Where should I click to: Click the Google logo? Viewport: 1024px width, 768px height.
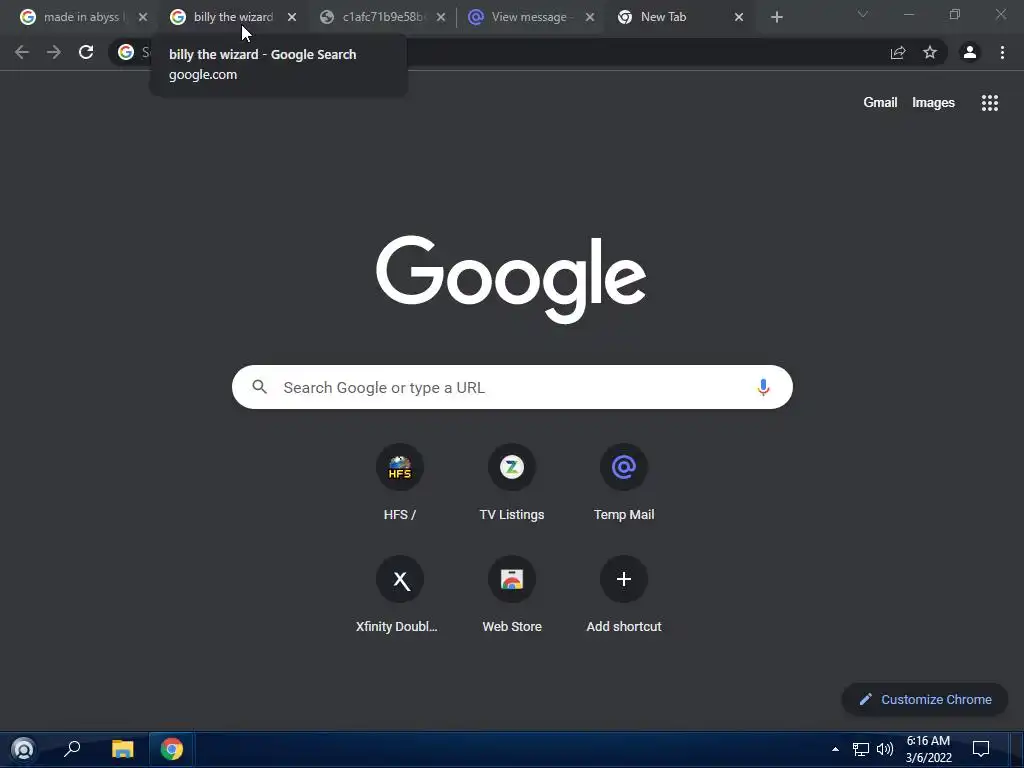point(511,280)
